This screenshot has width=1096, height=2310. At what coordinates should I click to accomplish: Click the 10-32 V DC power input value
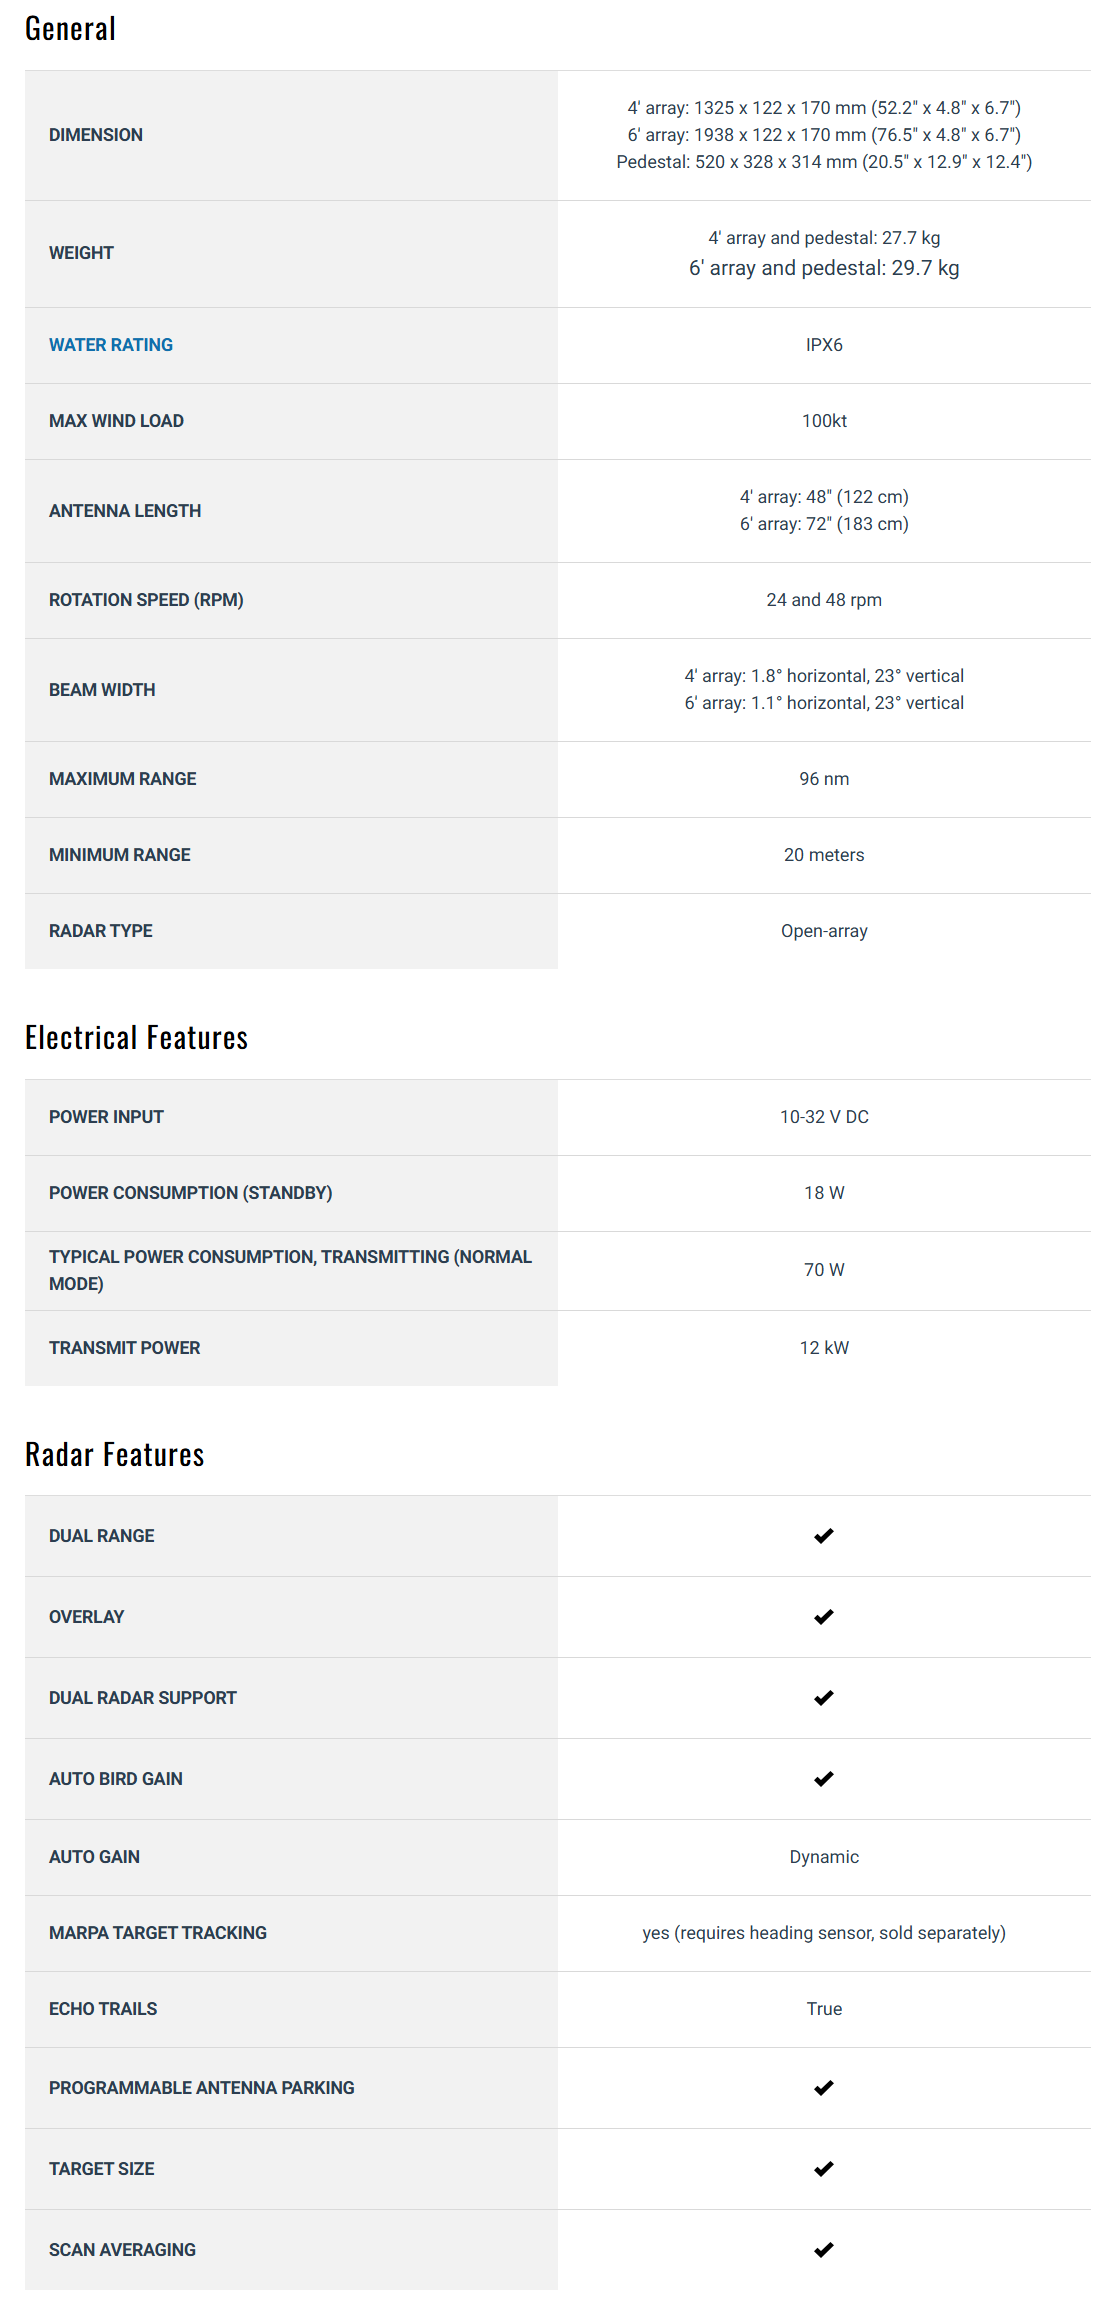[824, 1117]
